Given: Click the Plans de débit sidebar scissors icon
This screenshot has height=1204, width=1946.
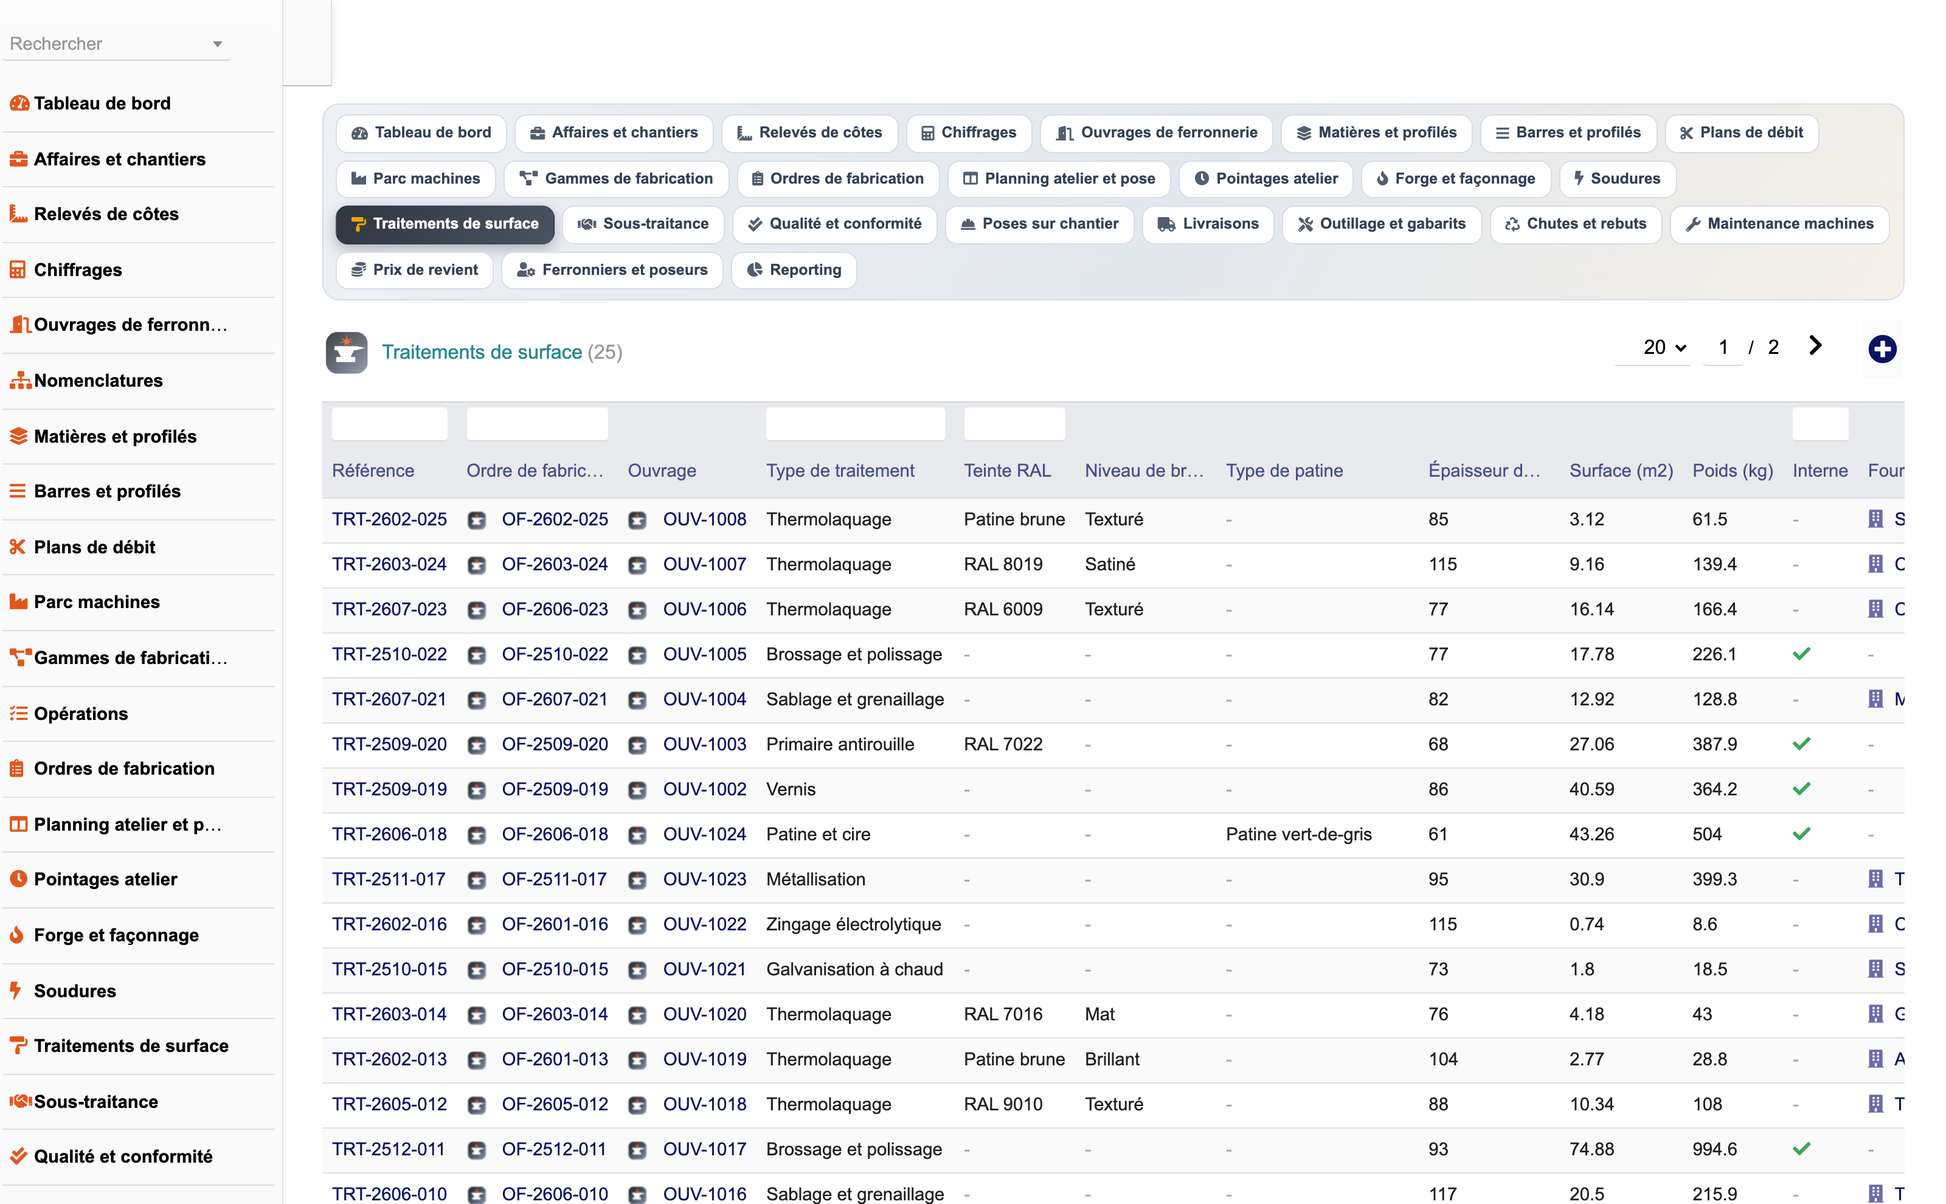Looking at the screenshot, I should tap(18, 547).
